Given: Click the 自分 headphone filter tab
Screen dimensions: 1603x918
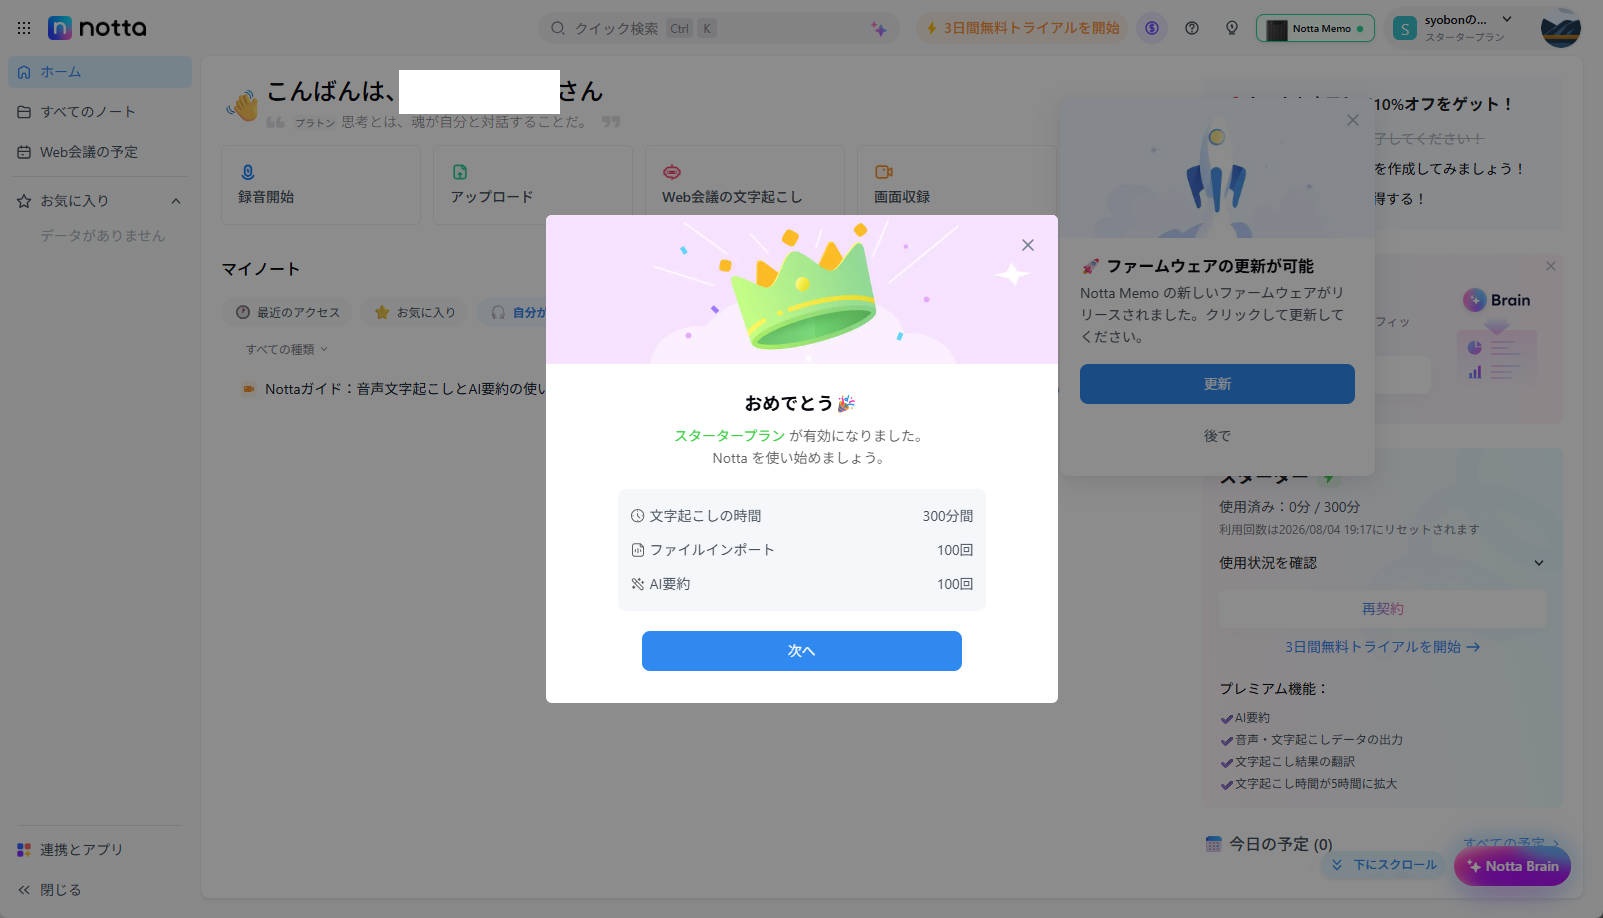Looking at the screenshot, I should [x=512, y=312].
